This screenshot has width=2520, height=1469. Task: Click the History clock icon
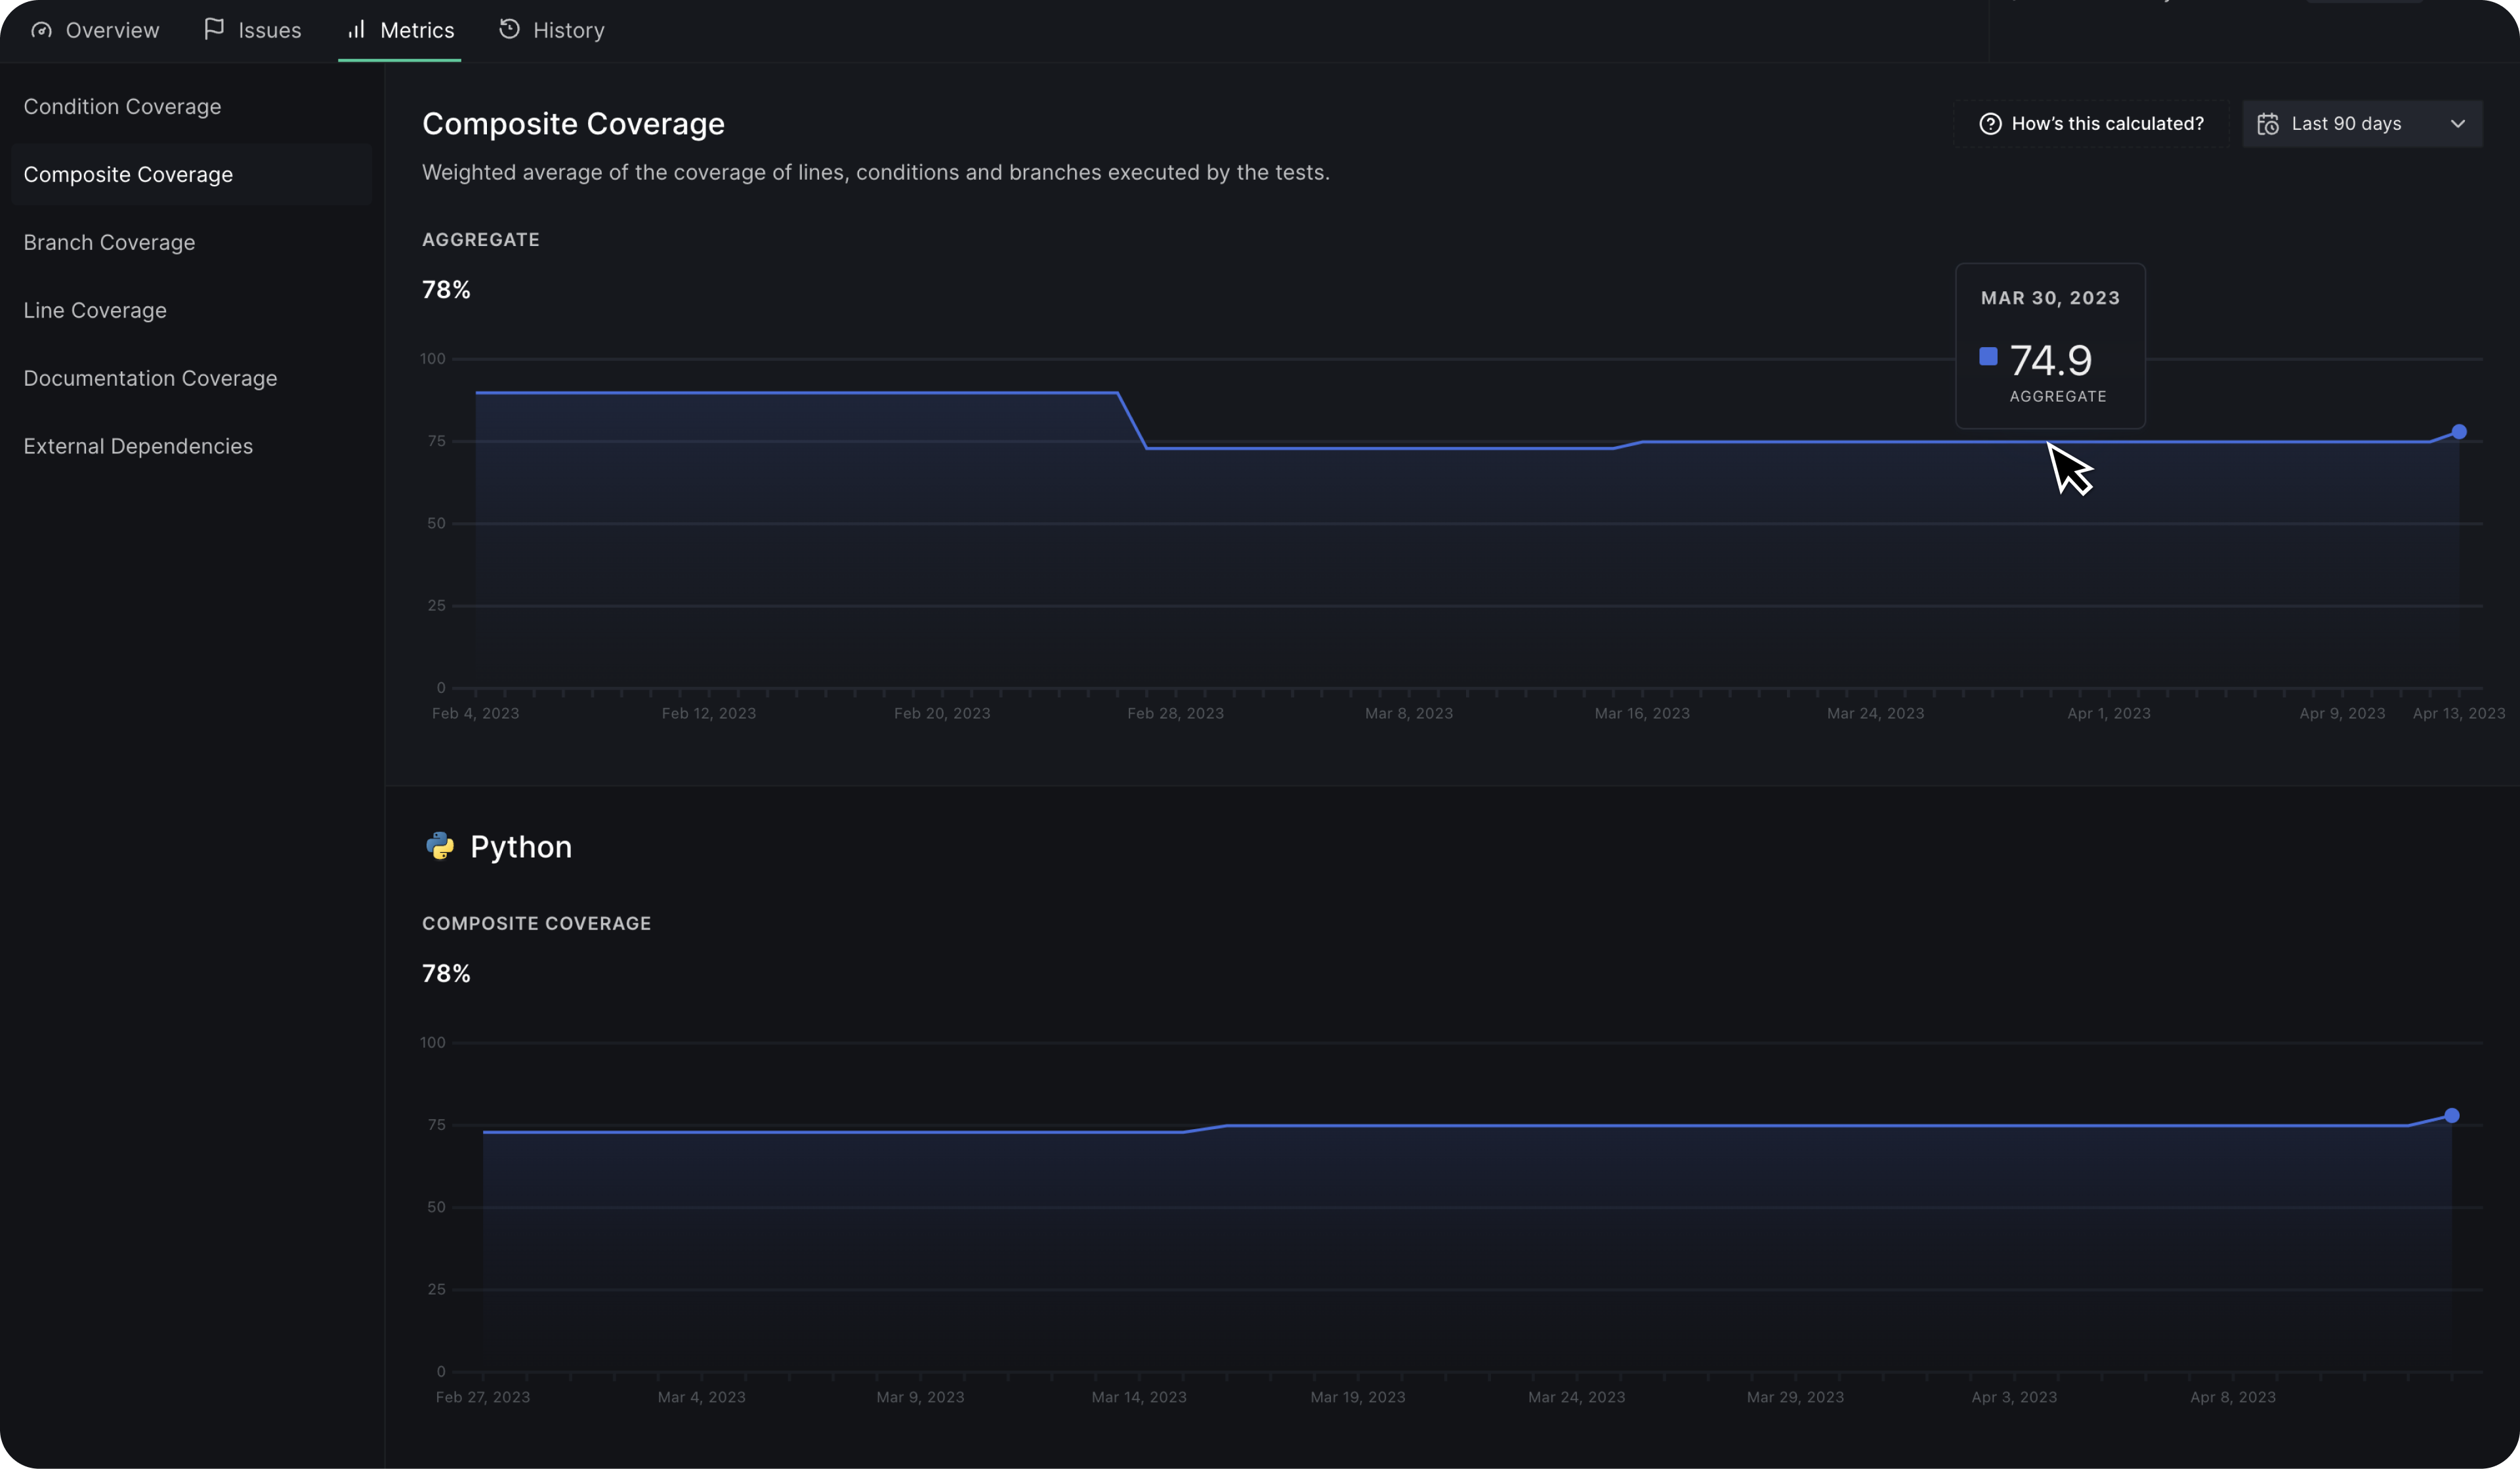pyautogui.click(x=509, y=29)
